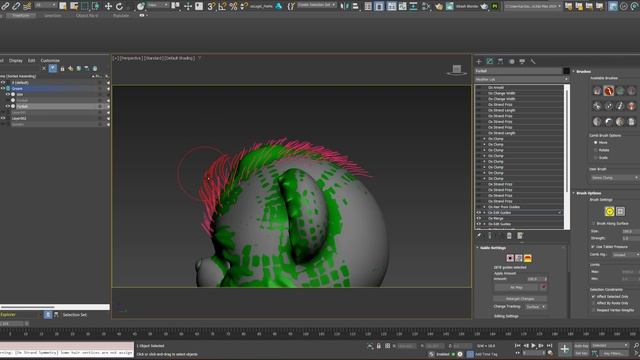
Task: Click the black object color swatch
Action: [566, 71]
